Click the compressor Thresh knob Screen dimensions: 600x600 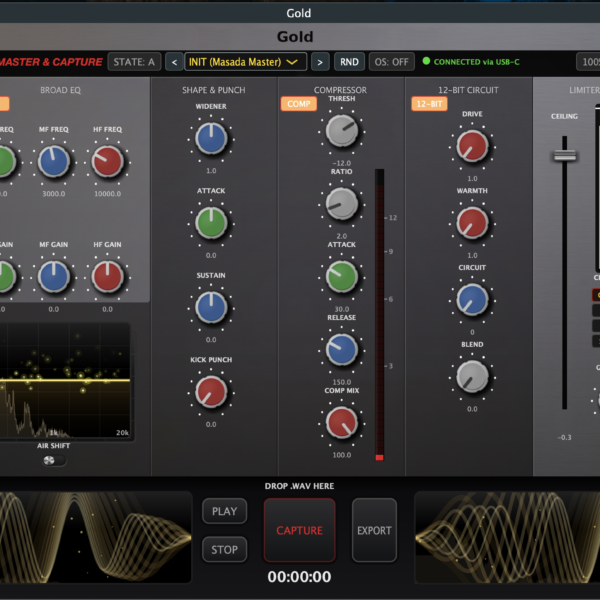341,129
